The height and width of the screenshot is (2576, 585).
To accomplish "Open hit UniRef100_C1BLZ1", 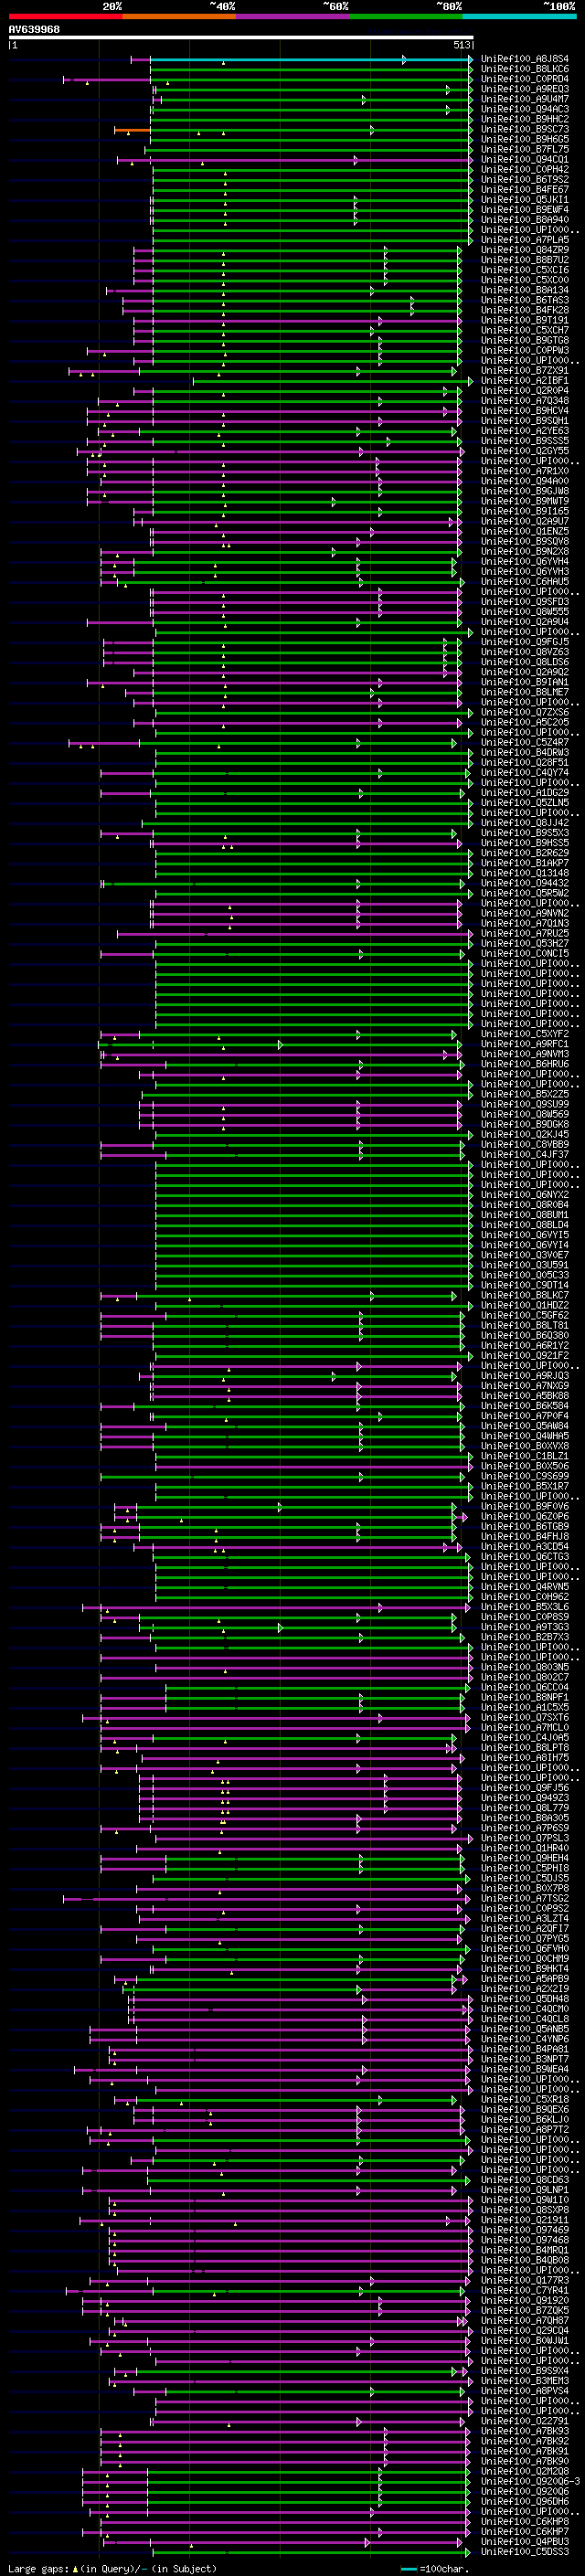I will pos(524,1456).
